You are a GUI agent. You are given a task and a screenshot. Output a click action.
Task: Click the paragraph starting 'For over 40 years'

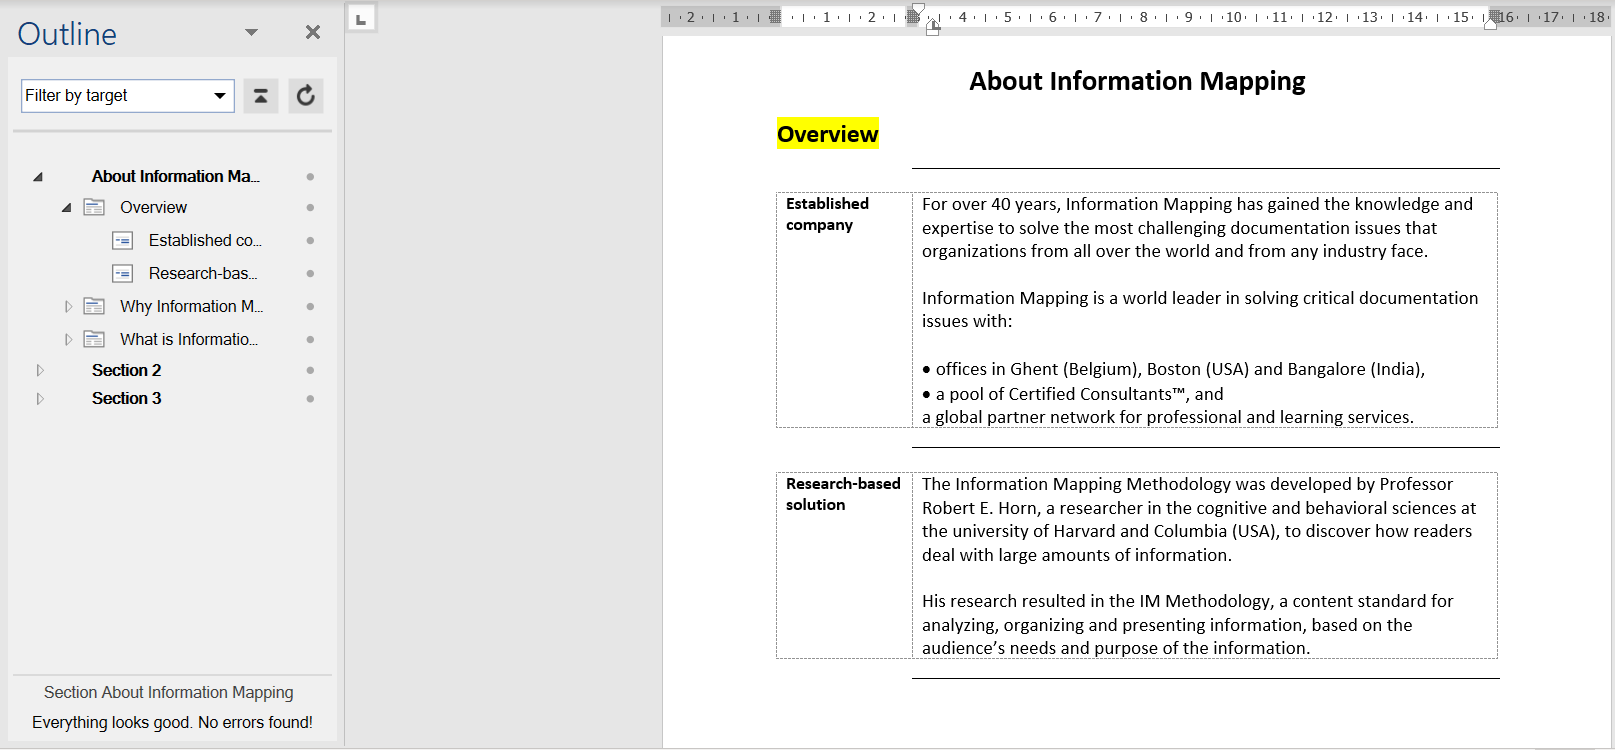pyautogui.click(x=1197, y=228)
